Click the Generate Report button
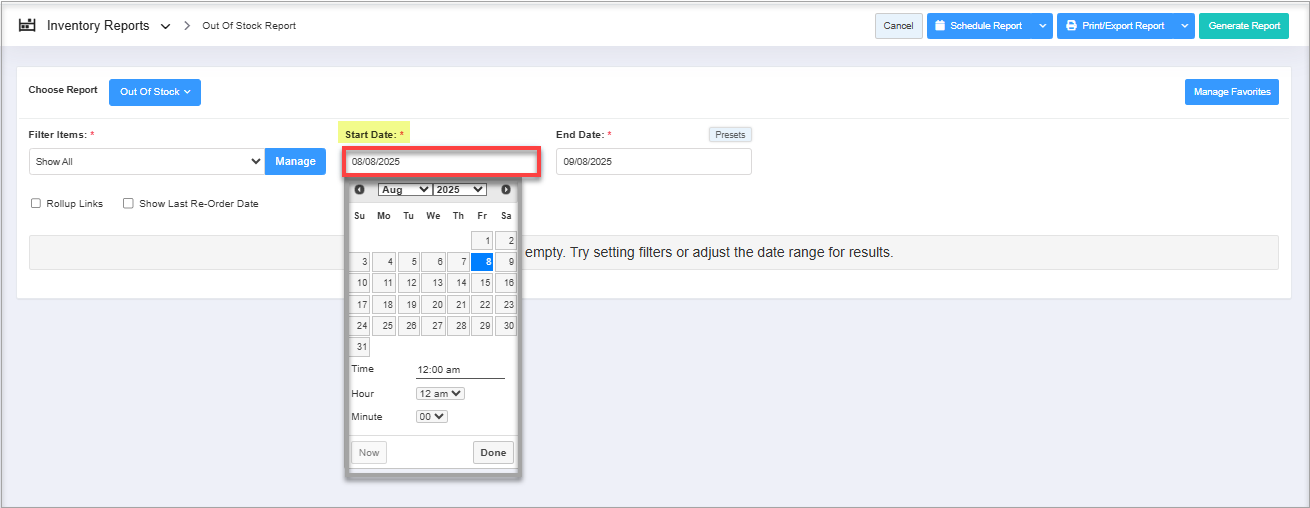The width and height of the screenshot is (1310, 508). click(1243, 26)
